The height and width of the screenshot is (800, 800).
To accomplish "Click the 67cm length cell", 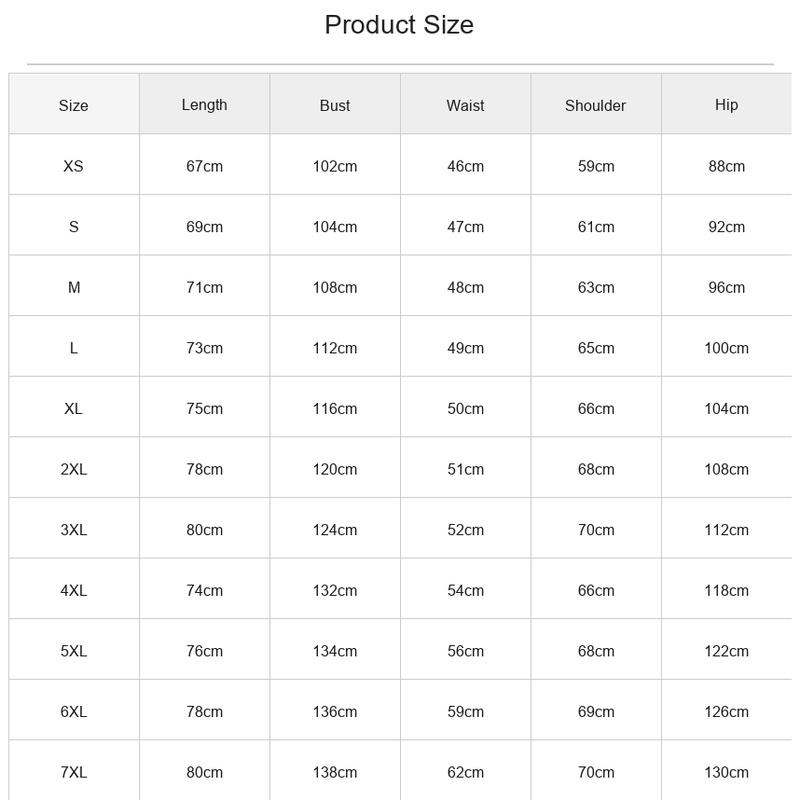I will [204, 166].
